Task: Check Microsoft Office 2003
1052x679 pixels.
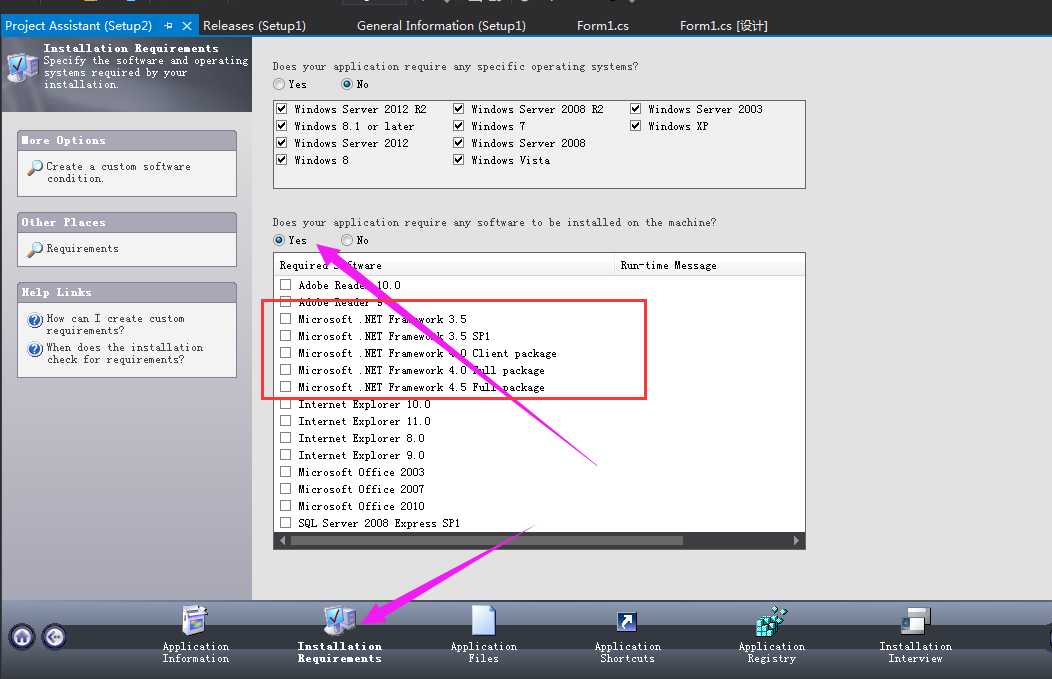Action: point(286,472)
